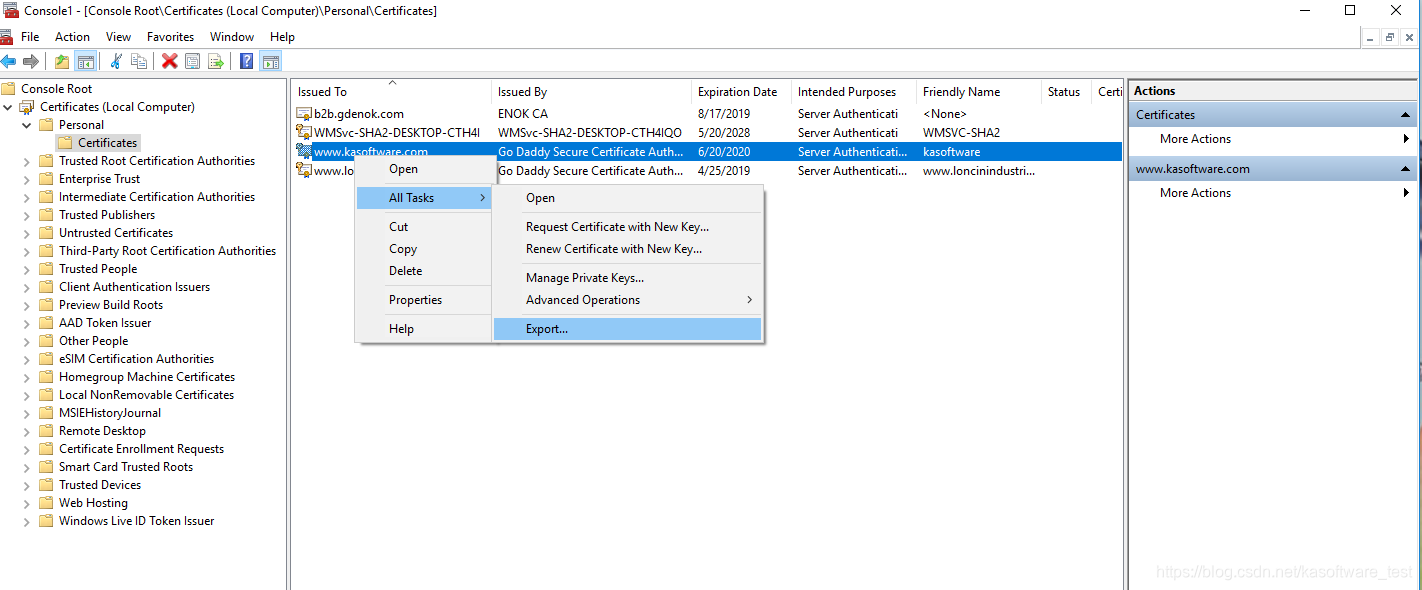Image resolution: width=1422 pixels, height=590 pixels.
Task: Click the Other People folder icon
Action: tap(46, 341)
